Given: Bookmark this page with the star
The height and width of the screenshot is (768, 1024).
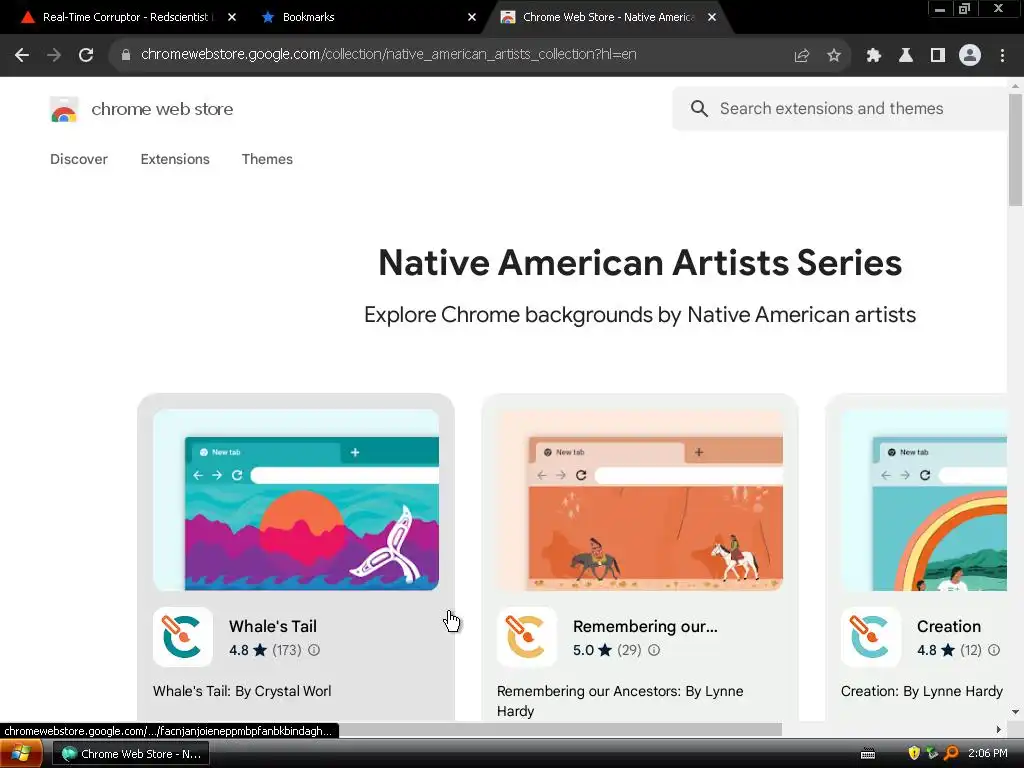Looking at the screenshot, I should [833, 55].
